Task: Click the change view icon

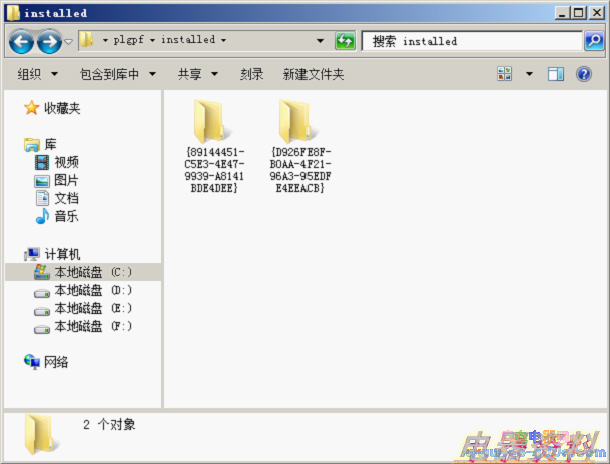Action: pyautogui.click(x=505, y=74)
